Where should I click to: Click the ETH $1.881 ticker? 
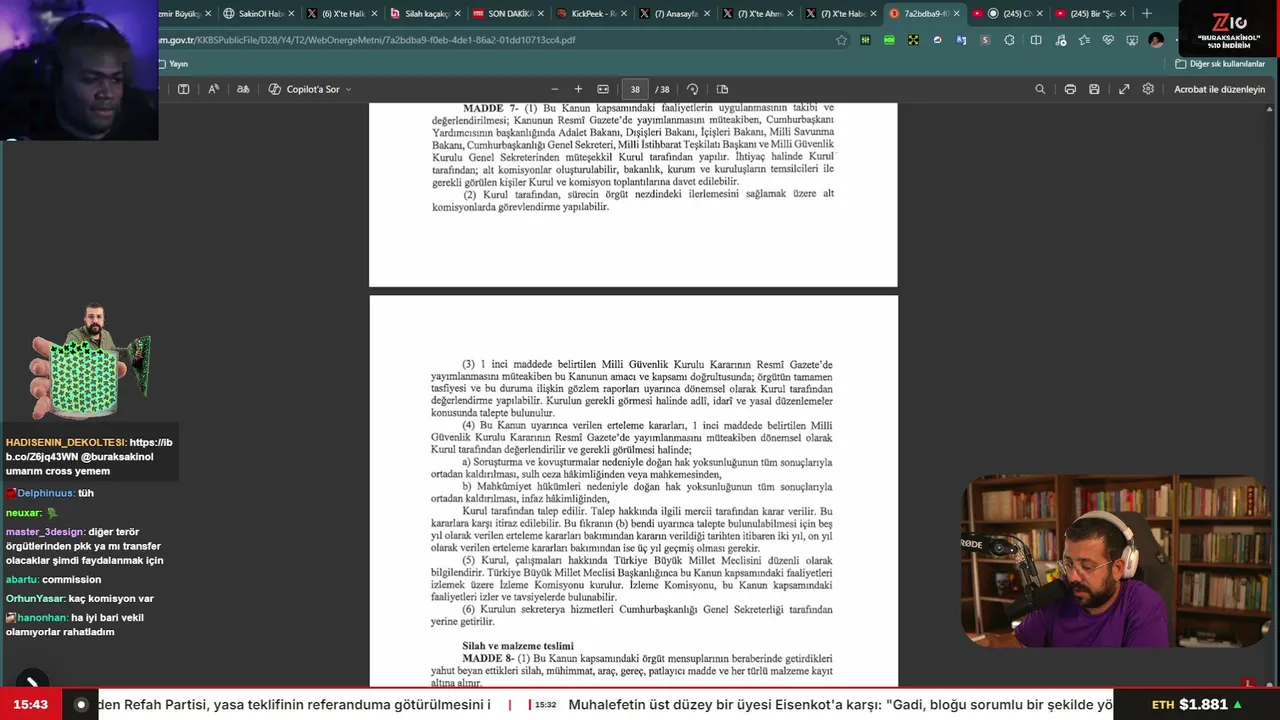[x=1196, y=704]
